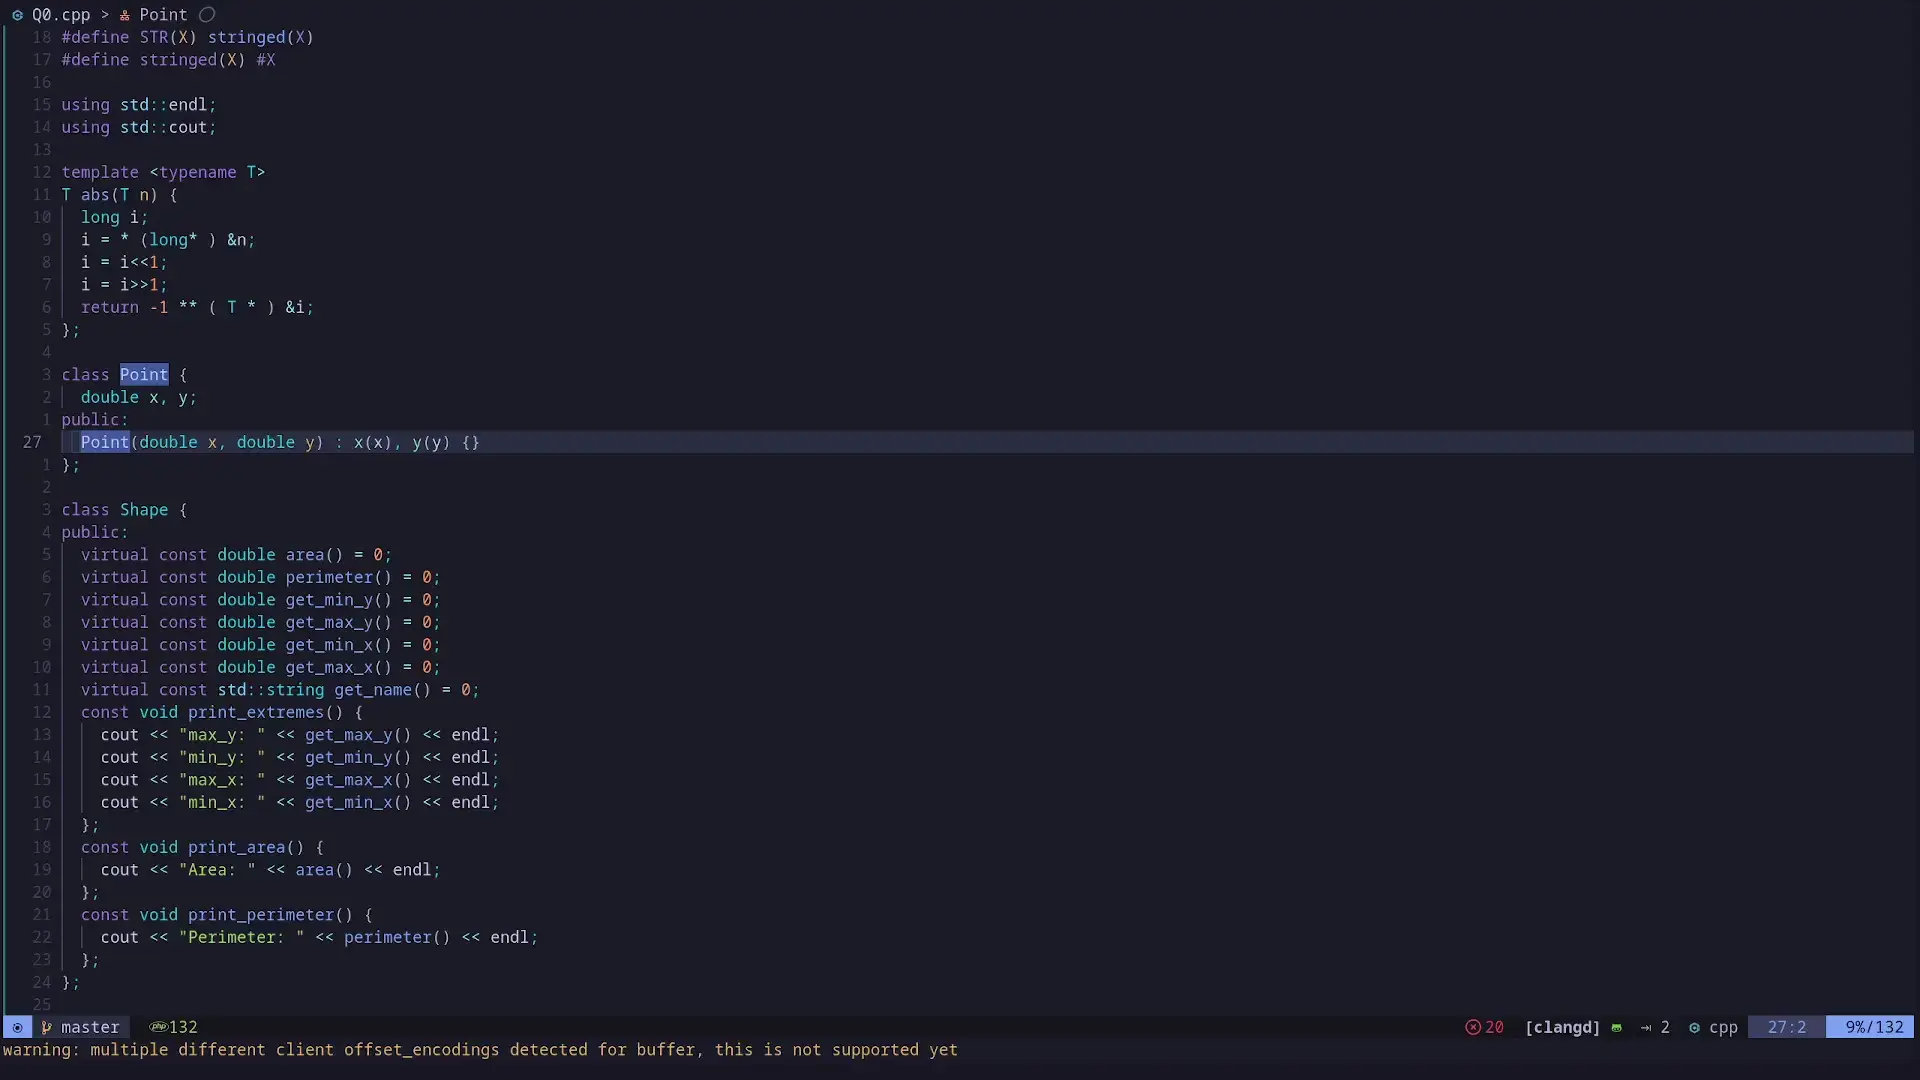Click the highlighted Point in class declaration

click(144, 375)
